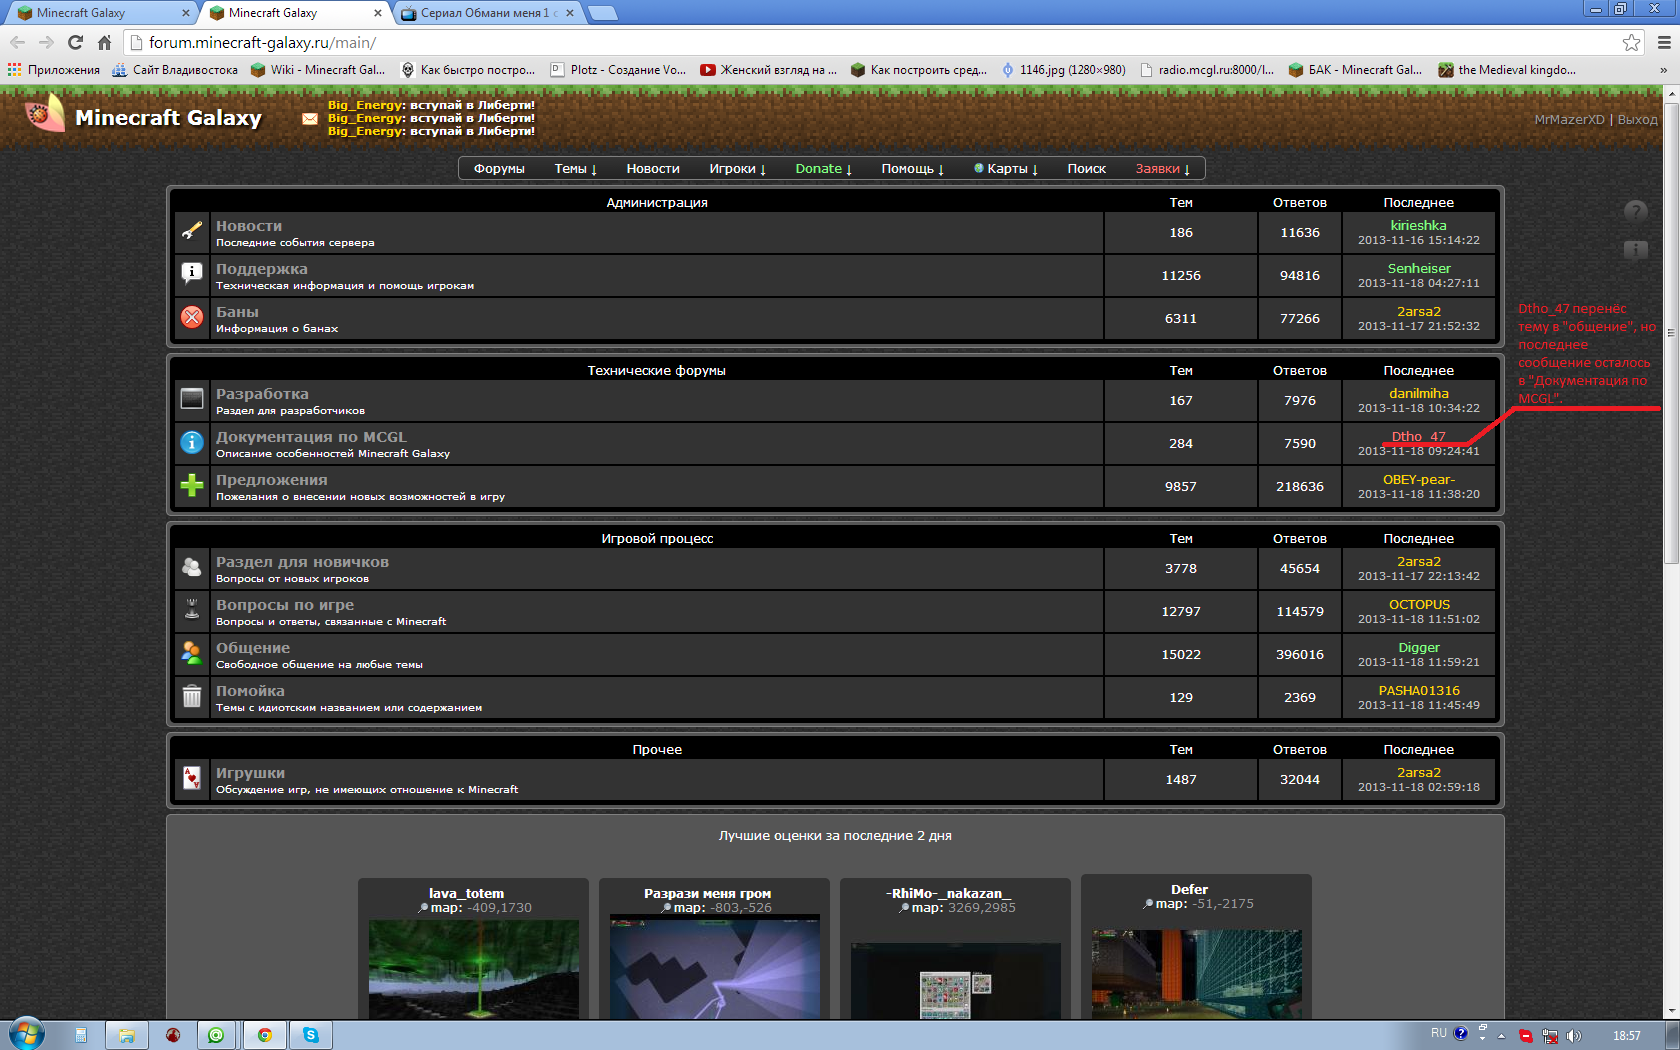This screenshot has height=1050, width=1680.
Task: Click the Документация по MCGL blue info icon
Action: (192, 443)
